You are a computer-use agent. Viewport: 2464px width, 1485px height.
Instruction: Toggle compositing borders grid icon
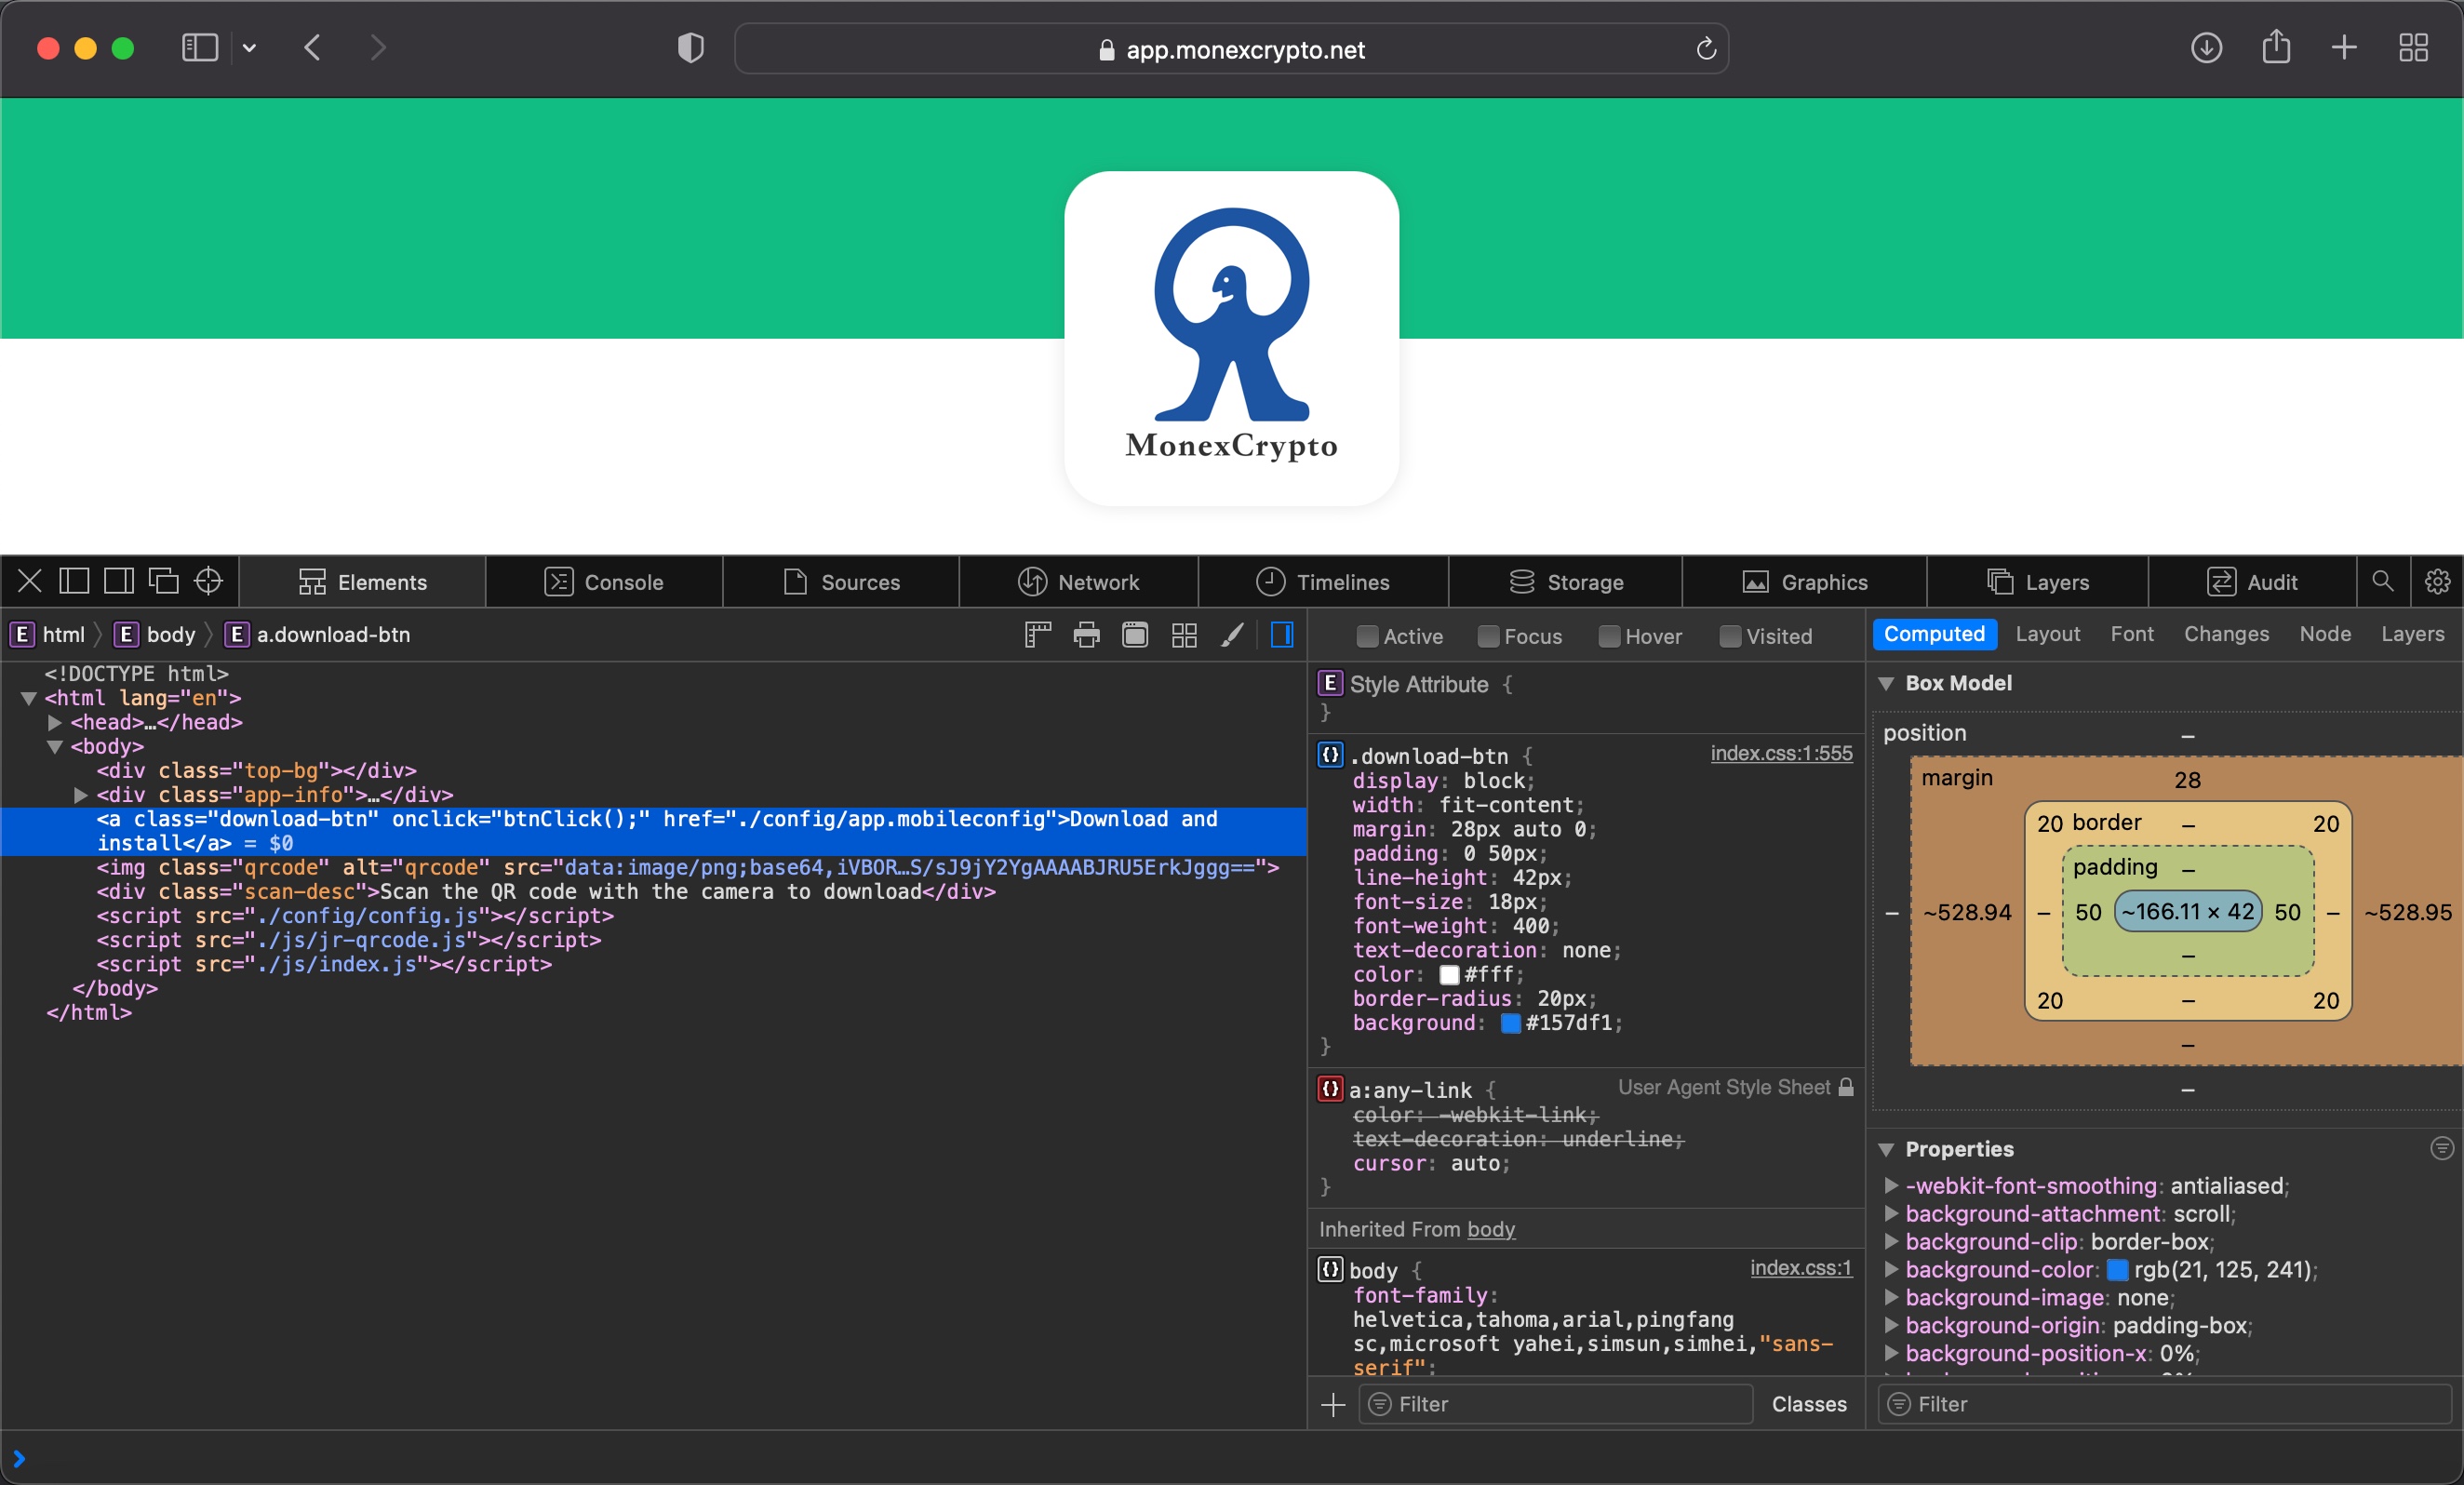1184,635
